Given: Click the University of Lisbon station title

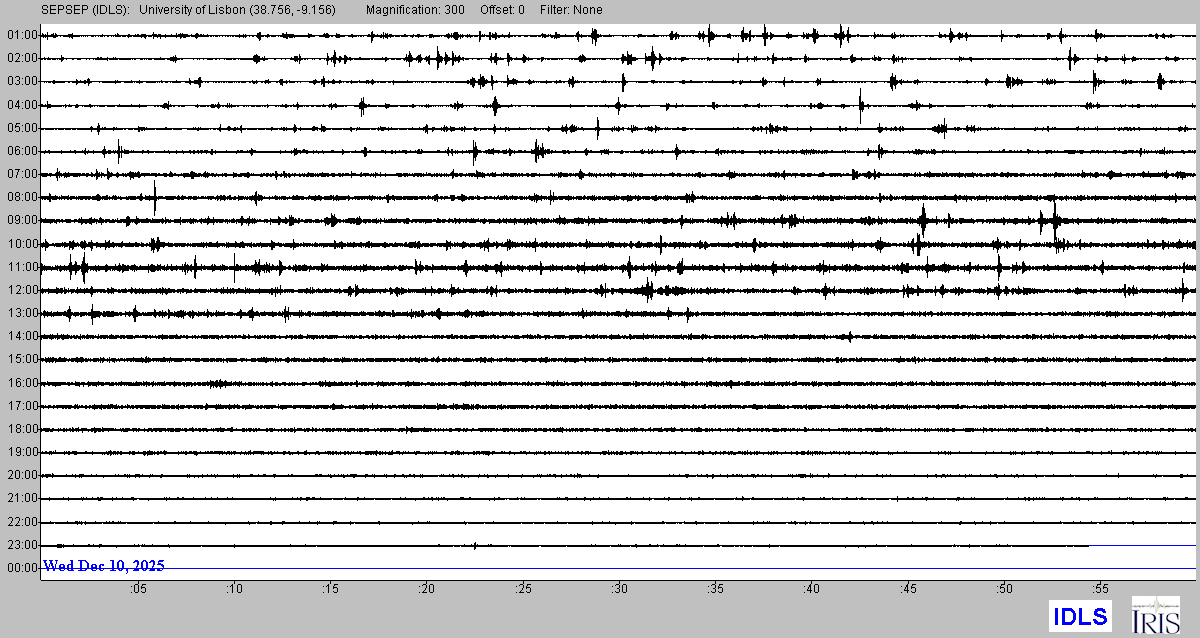Looking at the screenshot, I should click(x=237, y=10).
